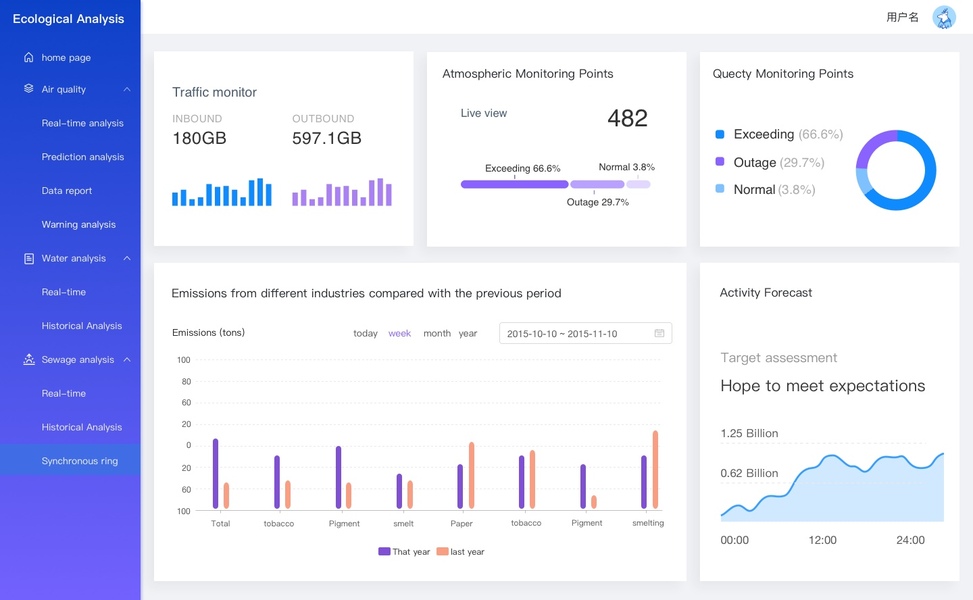Collapse the Sewage analysis chevron arrow
The height and width of the screenshot is (600, 973).
pyautogui.click(x=127, y=359)
